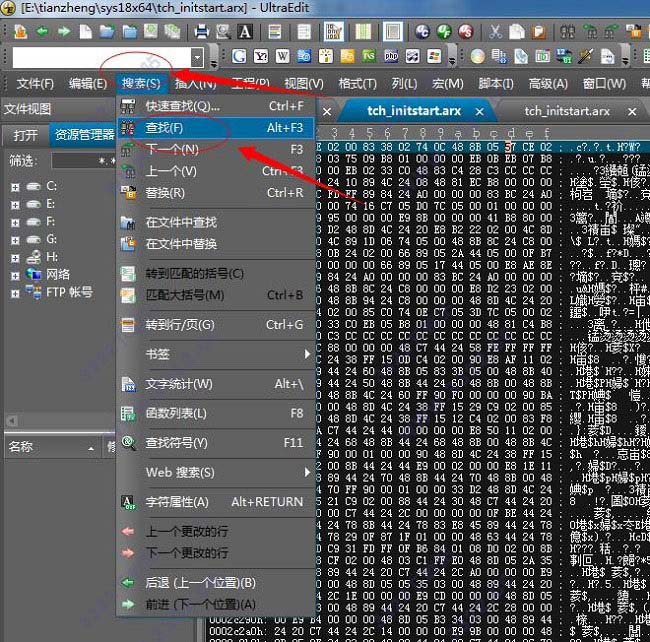Viewport: 650px width, 642px height.
Task: Click the font 'A' icon in the toolbar
Action: (245, 31)
